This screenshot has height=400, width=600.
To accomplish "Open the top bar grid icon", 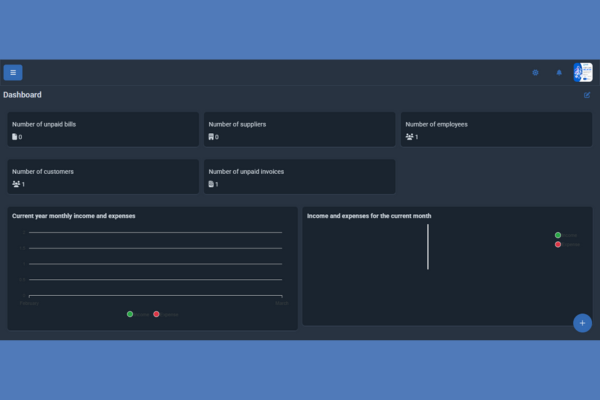I will click(535, 72).
